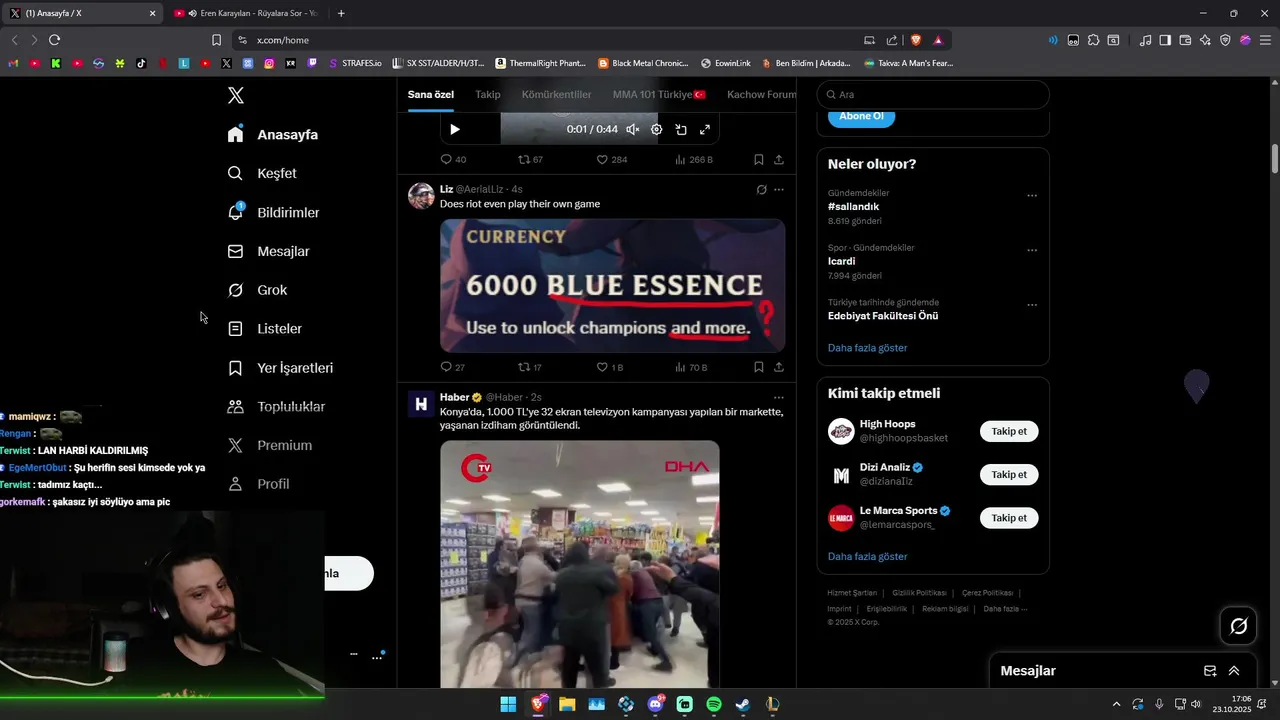Viewport: 1280px width, 720px height.
Task: Ask Grok about Liz's post
Action: (761, 189)
